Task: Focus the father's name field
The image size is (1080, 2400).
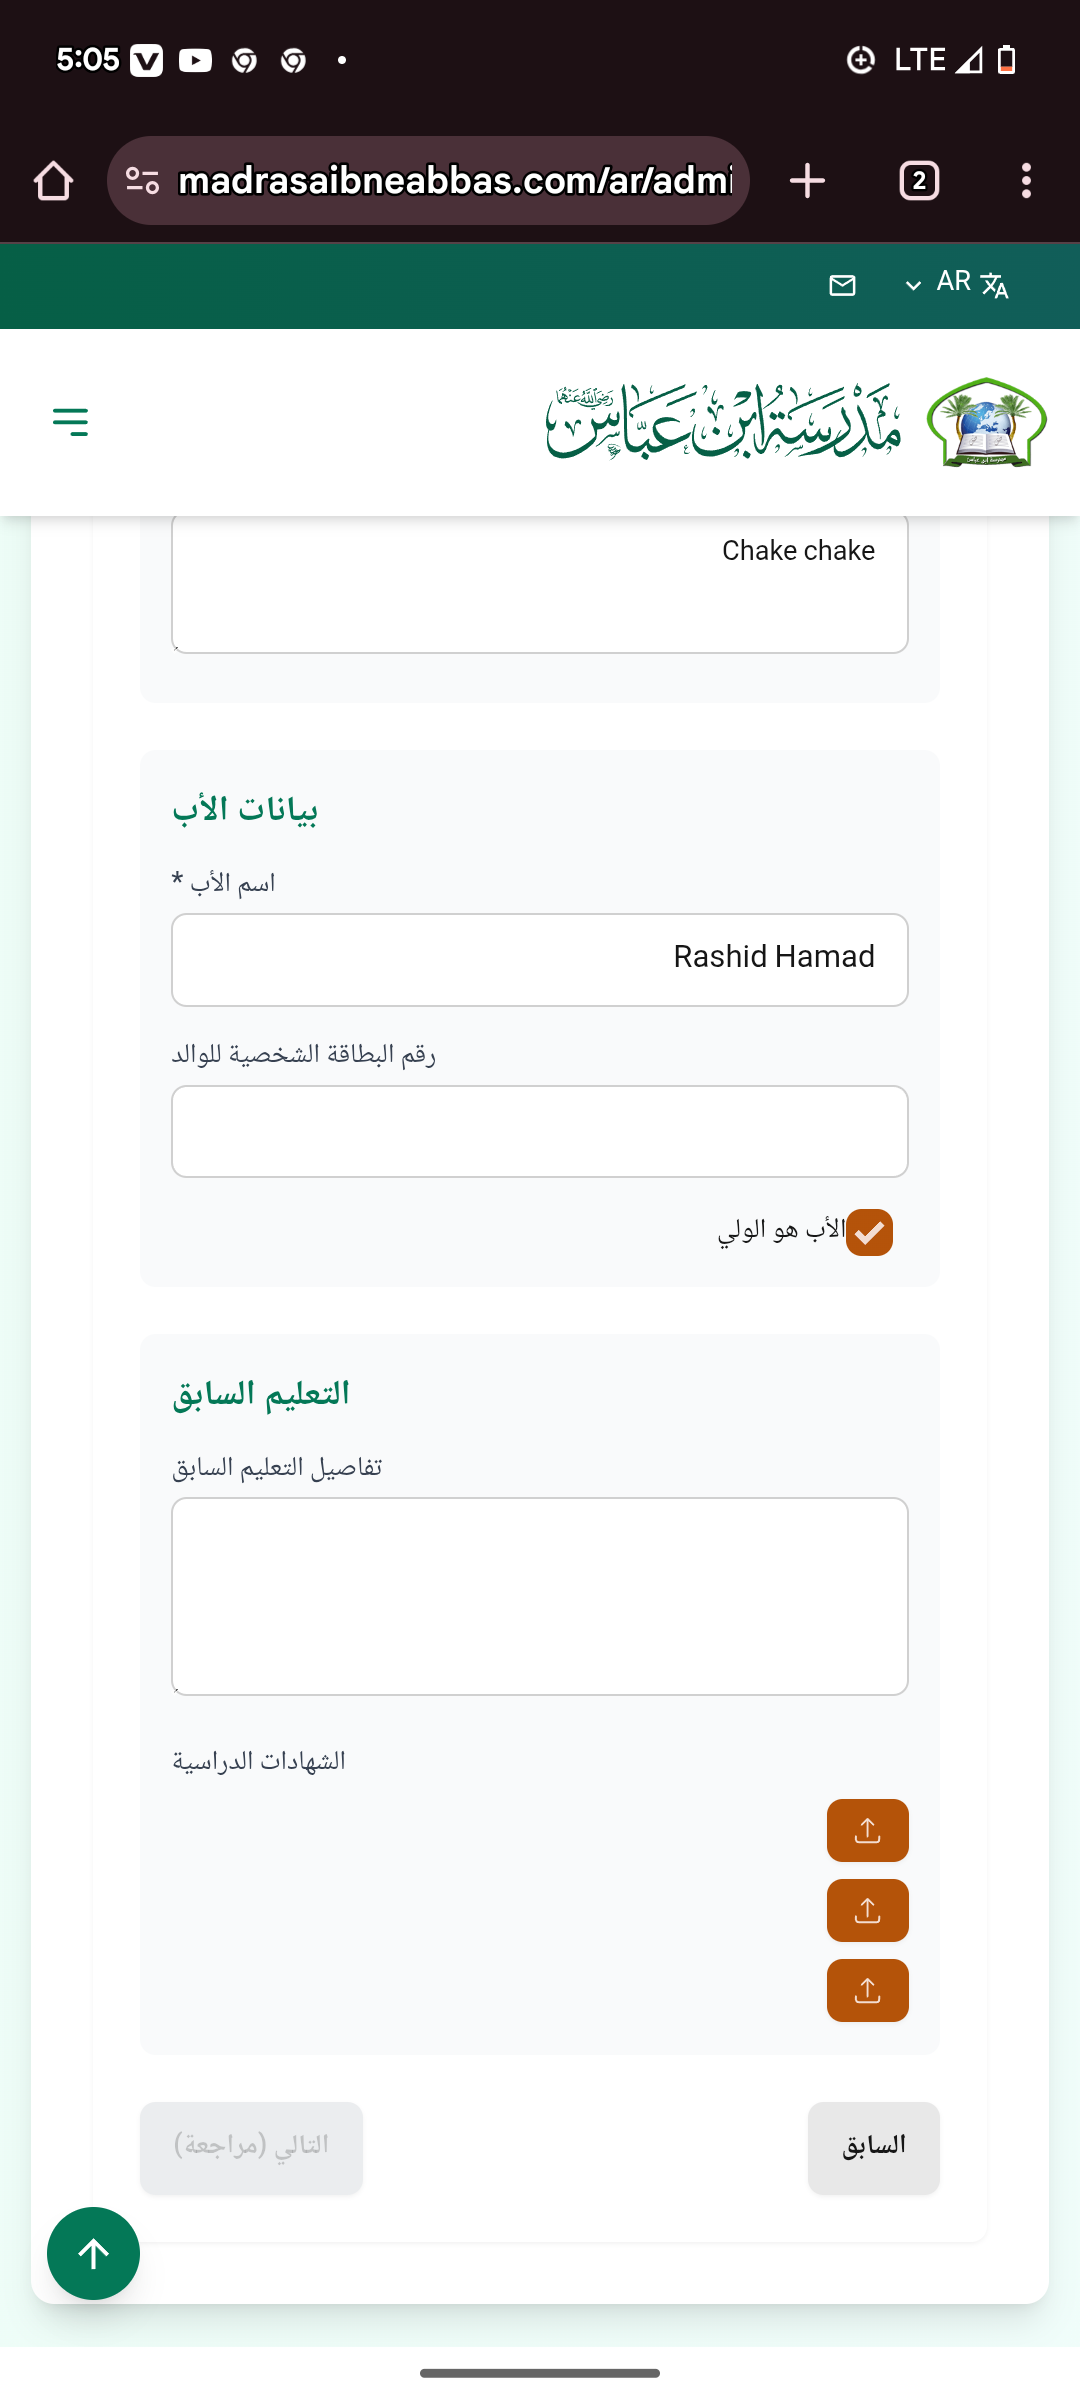Action: point(540,959)
